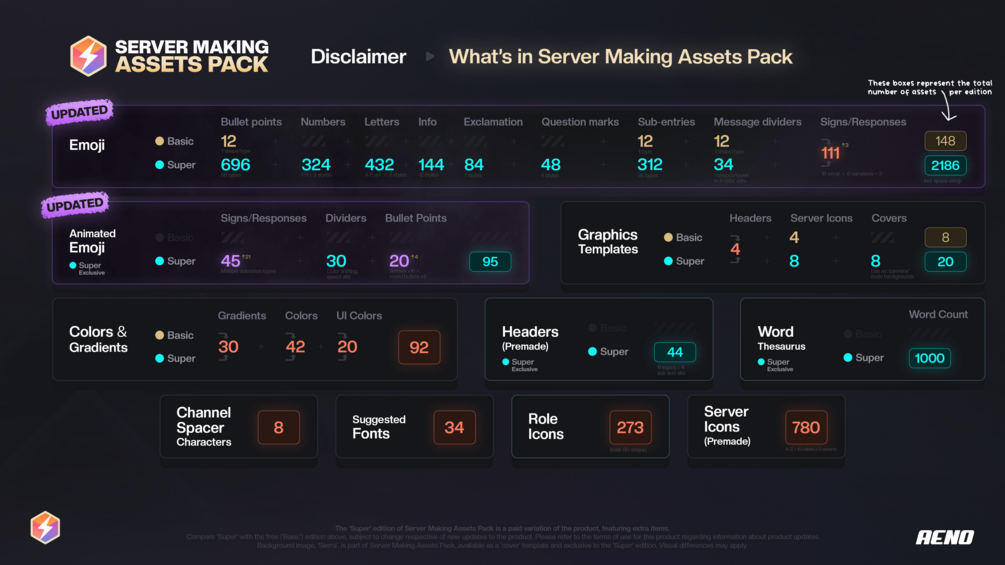Click the Graphics Templates Super total 20
The width and height of the screenshot is (1005, 565).
[x=945, y=261]
